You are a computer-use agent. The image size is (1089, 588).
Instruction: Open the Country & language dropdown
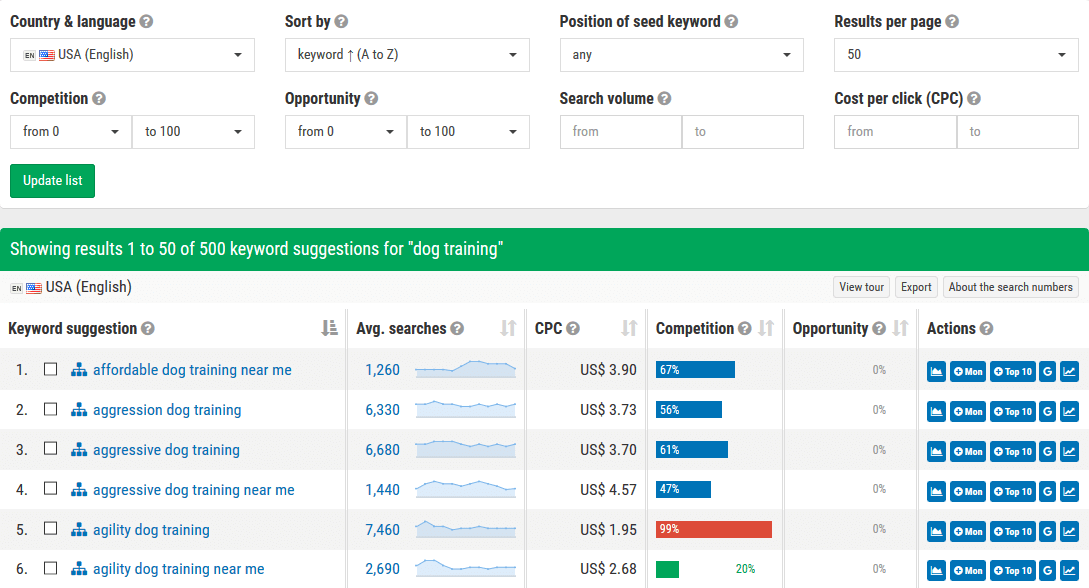(x=132, y=55)
